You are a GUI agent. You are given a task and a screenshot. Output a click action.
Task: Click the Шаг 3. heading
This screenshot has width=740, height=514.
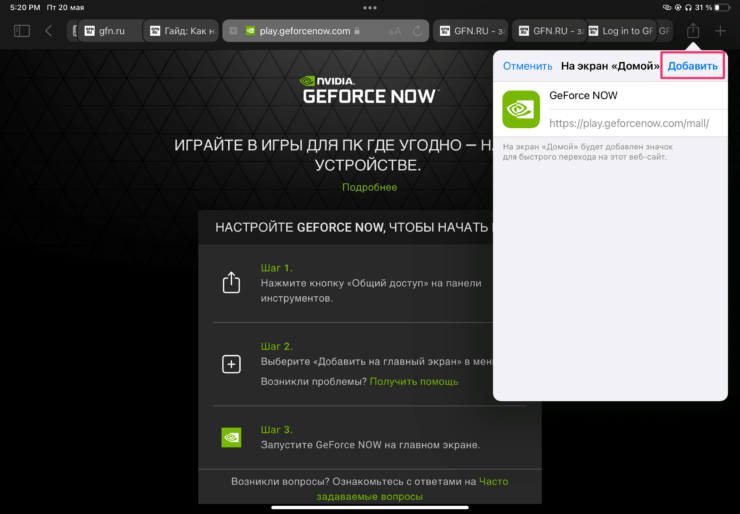pyautogui.click(x=277, y=430)
